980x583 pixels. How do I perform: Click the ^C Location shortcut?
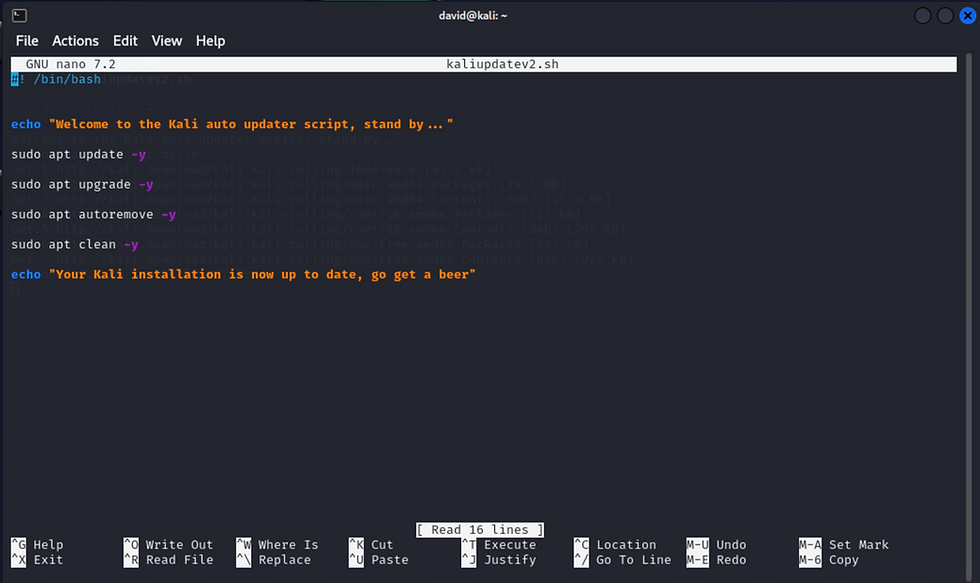pyautogui.click(x=615, y=545)
